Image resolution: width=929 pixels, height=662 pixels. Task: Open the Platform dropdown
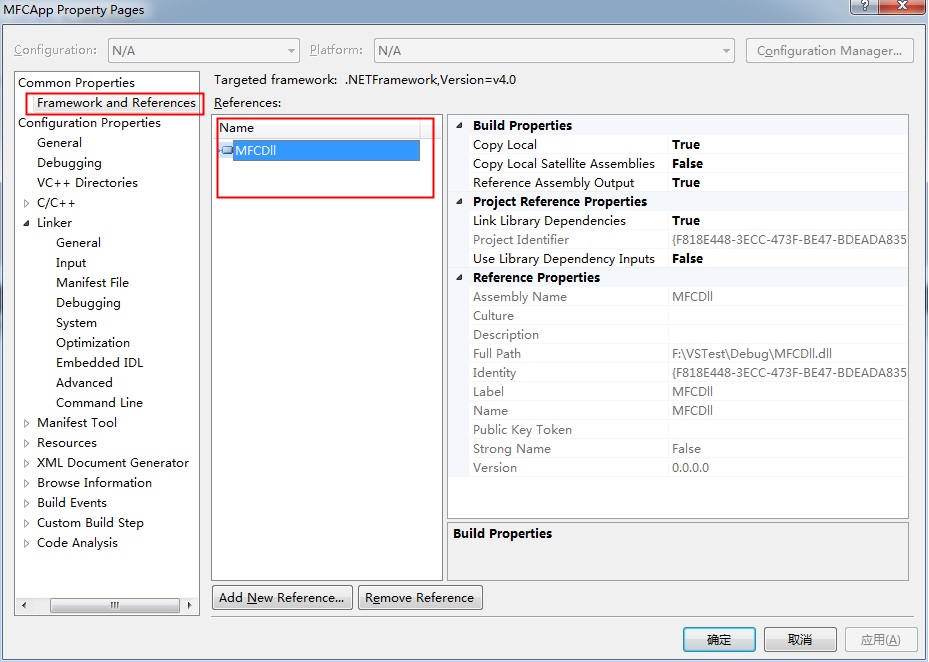[x=554, y=50]
